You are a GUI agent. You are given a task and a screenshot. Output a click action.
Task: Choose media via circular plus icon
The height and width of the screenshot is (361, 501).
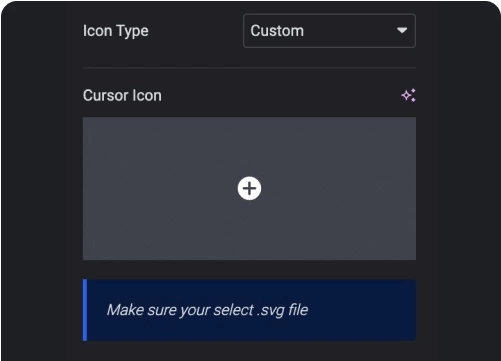coord(249,188)
